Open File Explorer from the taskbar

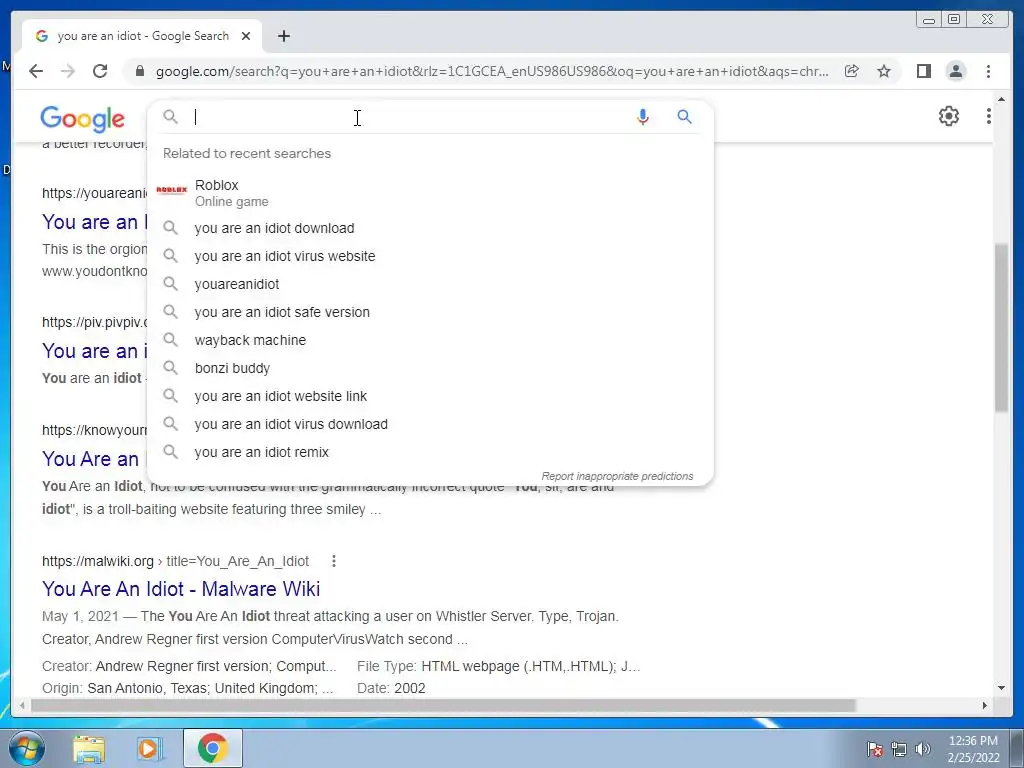[89, 749]
